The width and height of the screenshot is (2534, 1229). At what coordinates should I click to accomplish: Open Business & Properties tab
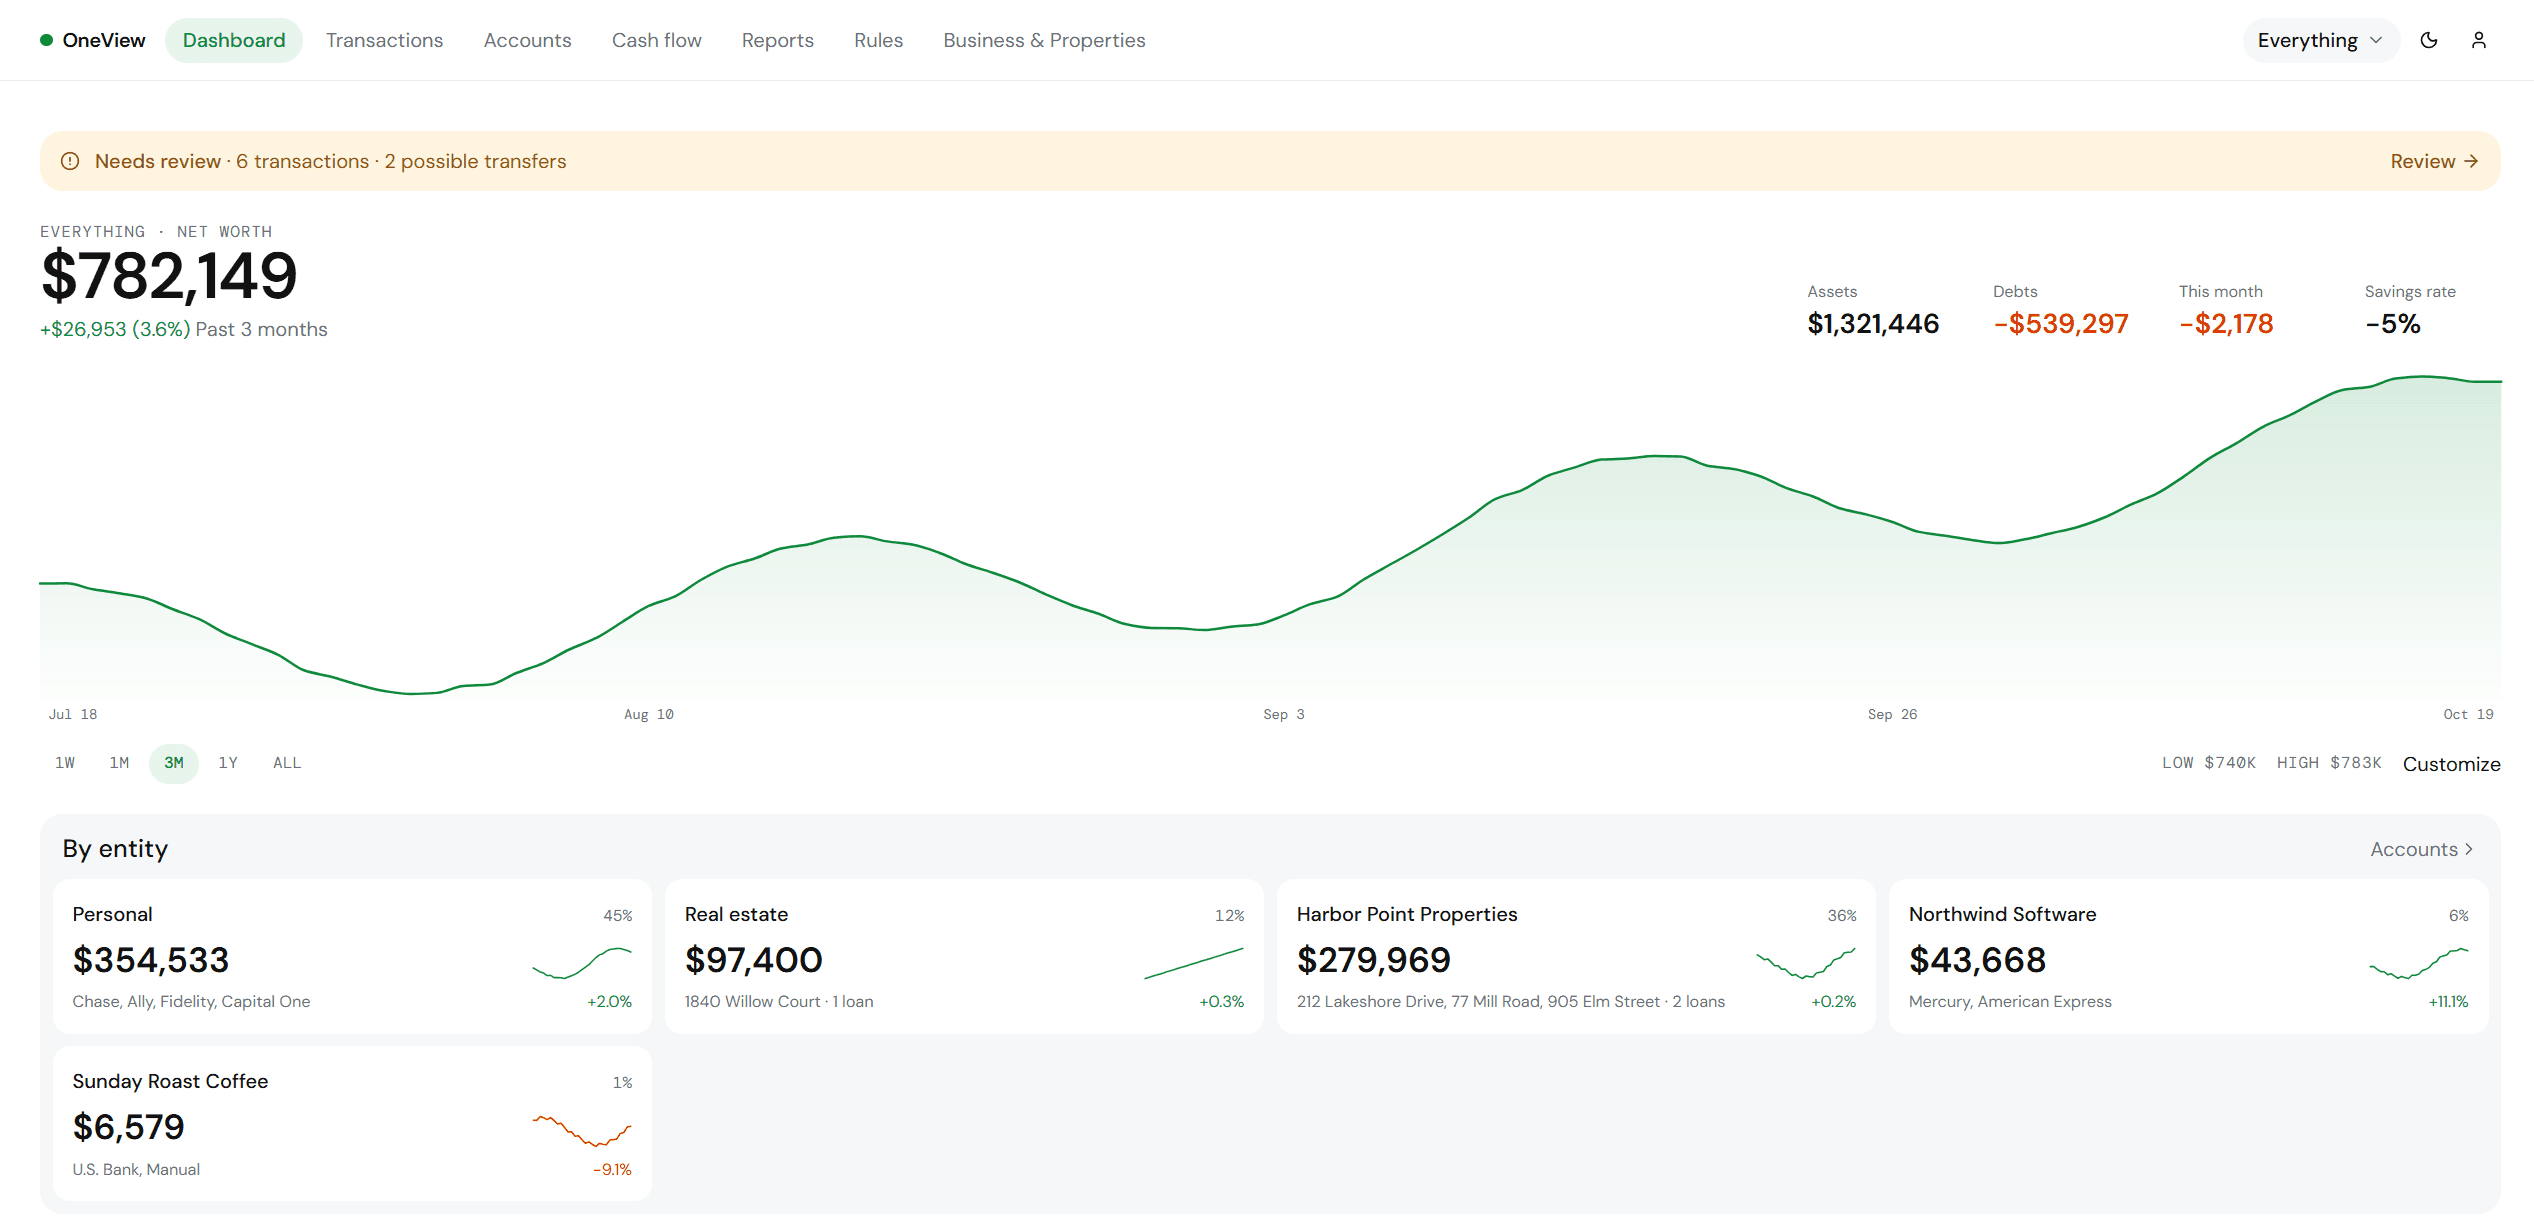[x=1044, y=40]
